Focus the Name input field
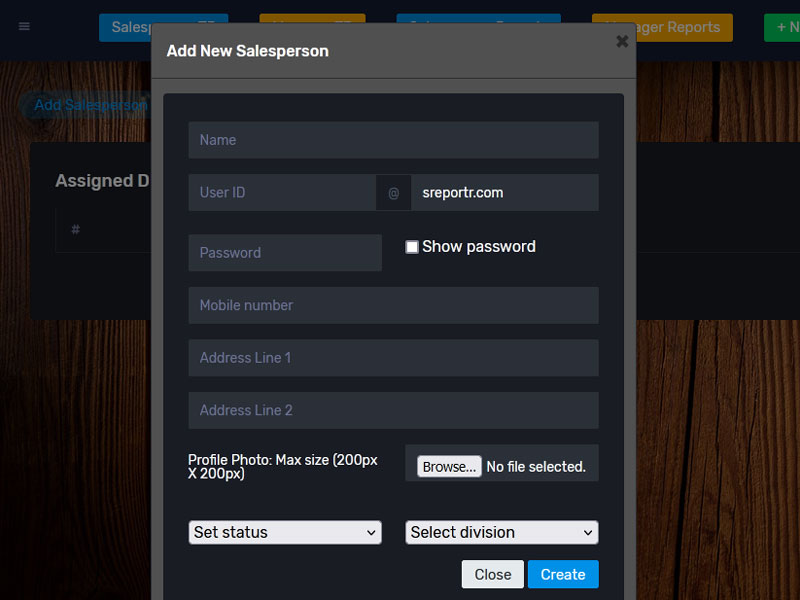This screenshot has width=800, height=600. 393,140
